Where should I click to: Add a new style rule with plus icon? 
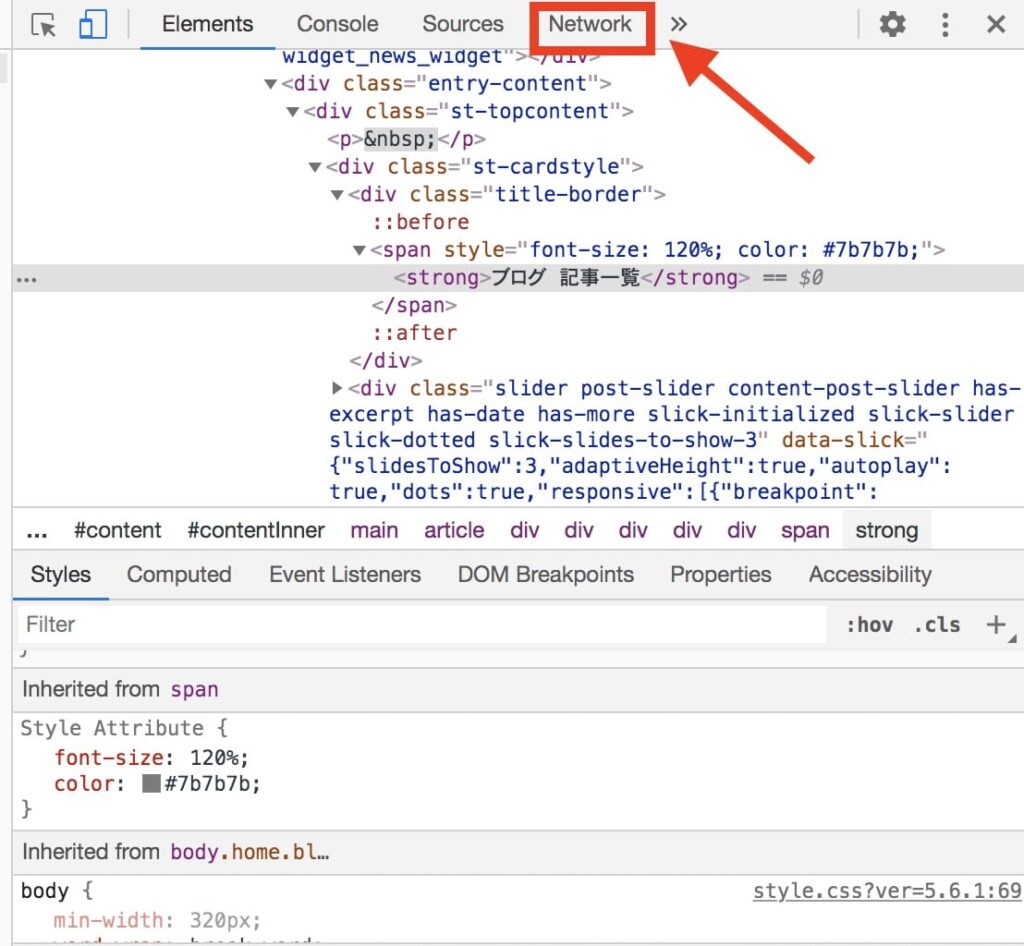(x=996, y=625)
